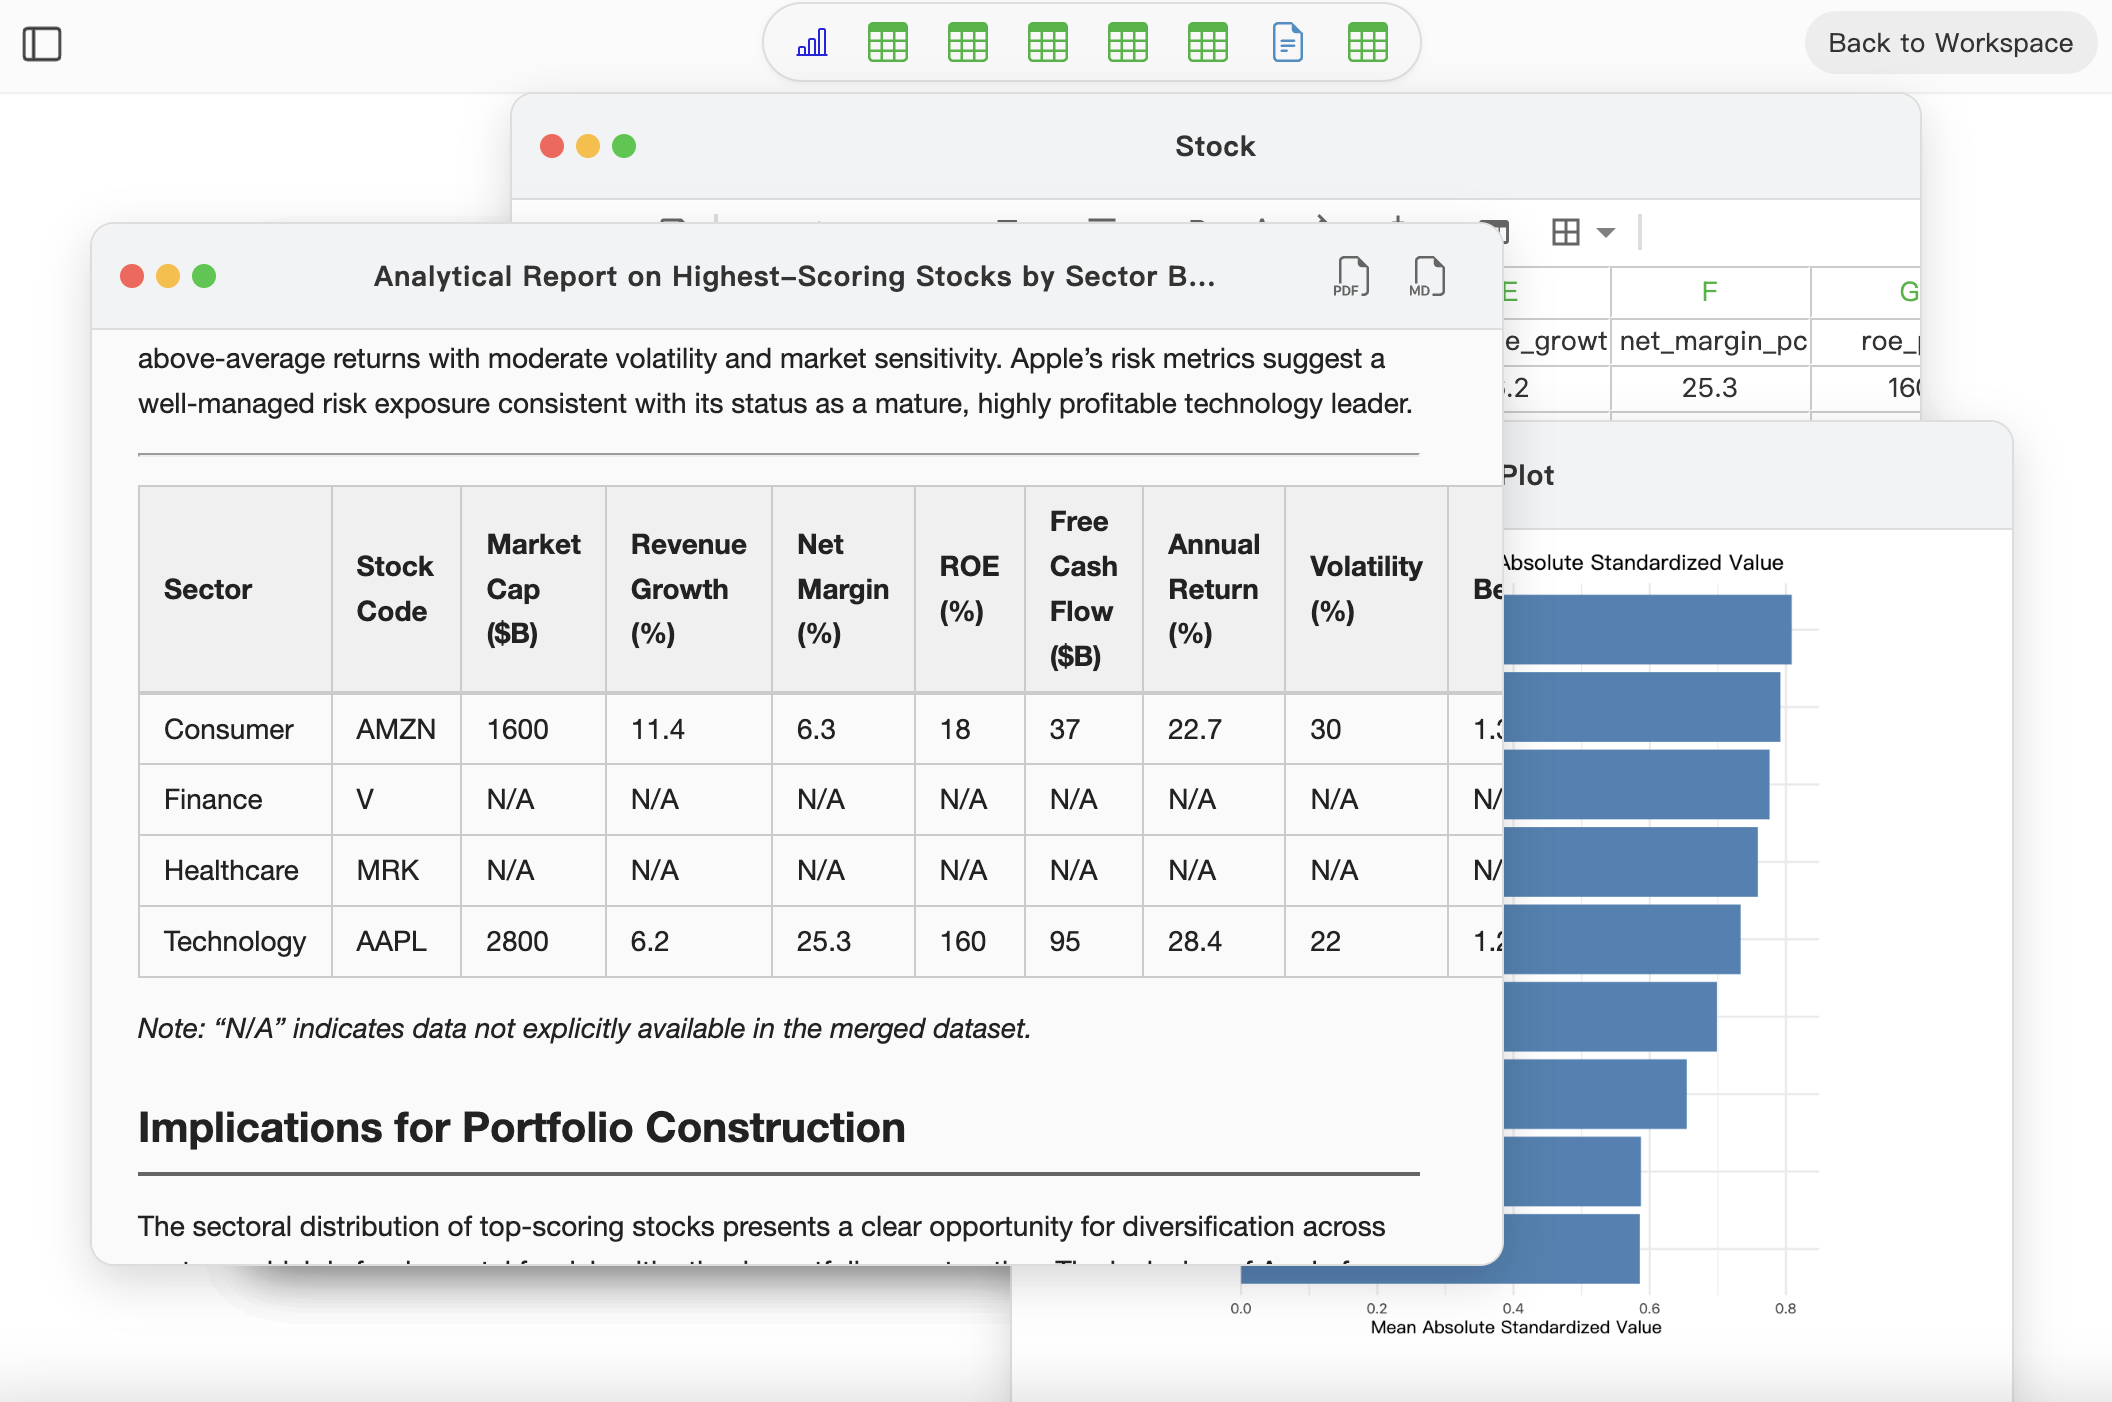
Task: Click the topmost bar in the Plot chart
Action: (x=1647, y=629)
